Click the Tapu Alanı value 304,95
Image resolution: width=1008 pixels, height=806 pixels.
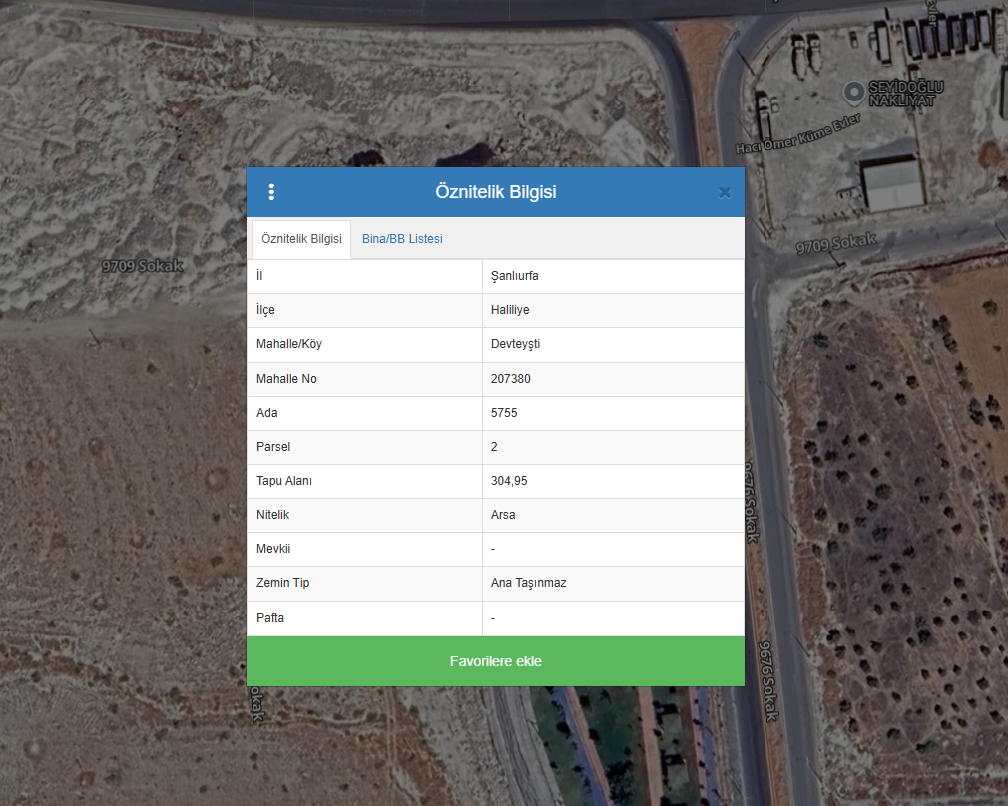coord(509,481)
